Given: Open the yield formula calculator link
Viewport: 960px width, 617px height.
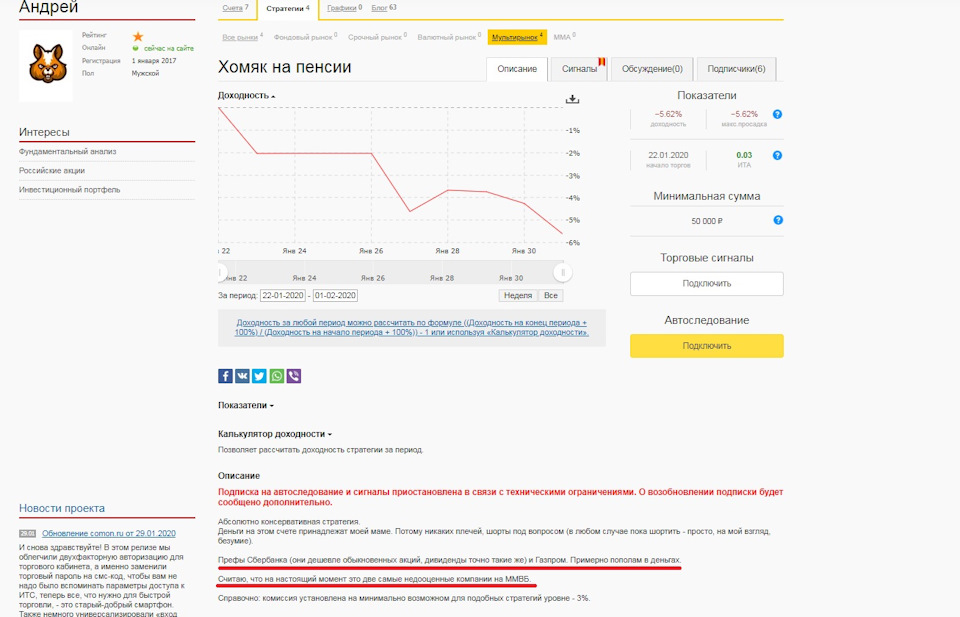Looking at the screenshot, I should point(411,327).
